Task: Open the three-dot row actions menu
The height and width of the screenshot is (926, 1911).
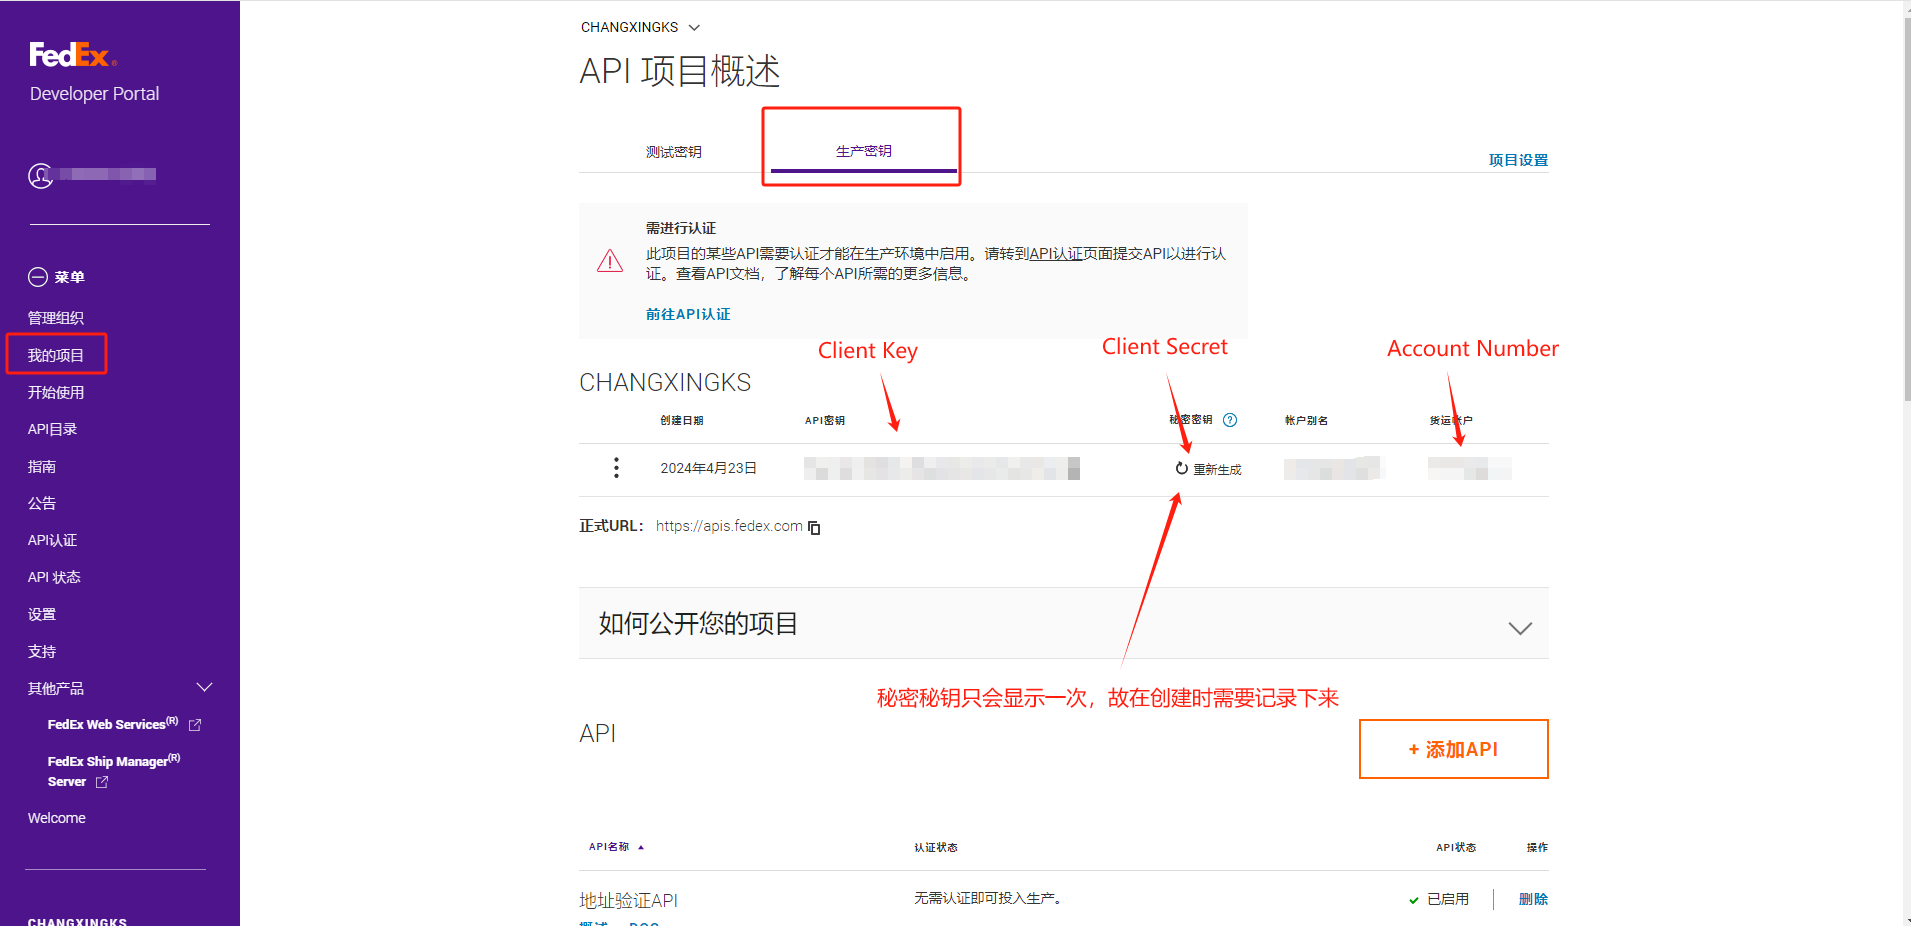Action: point(616,468)
